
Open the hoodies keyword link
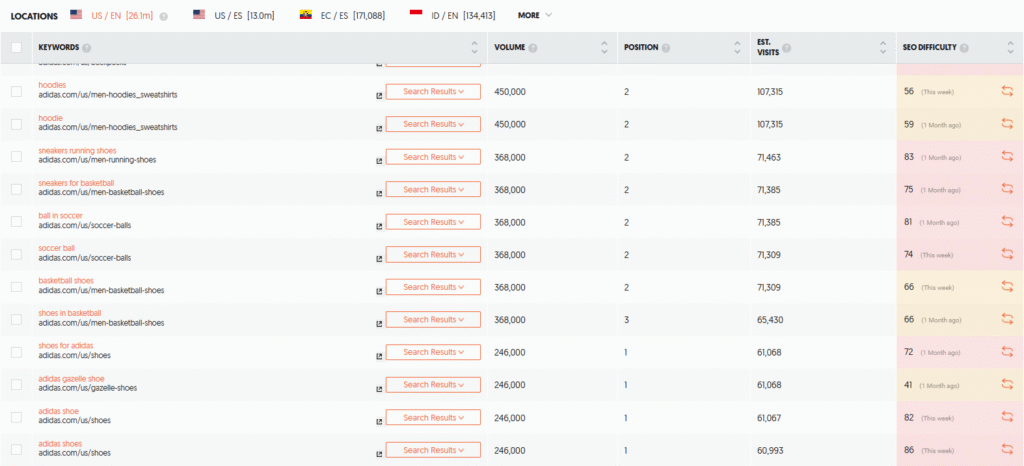tap(52, 85)
